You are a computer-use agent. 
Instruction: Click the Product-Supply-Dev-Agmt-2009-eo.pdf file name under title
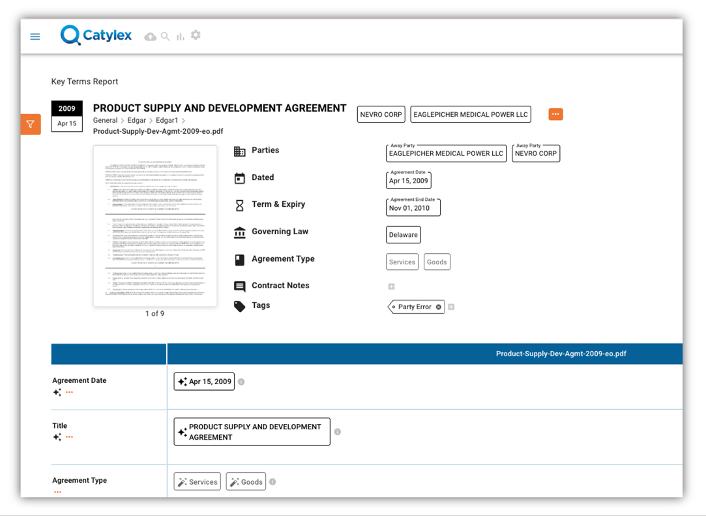pyautogui.click(x=158, y=131)
